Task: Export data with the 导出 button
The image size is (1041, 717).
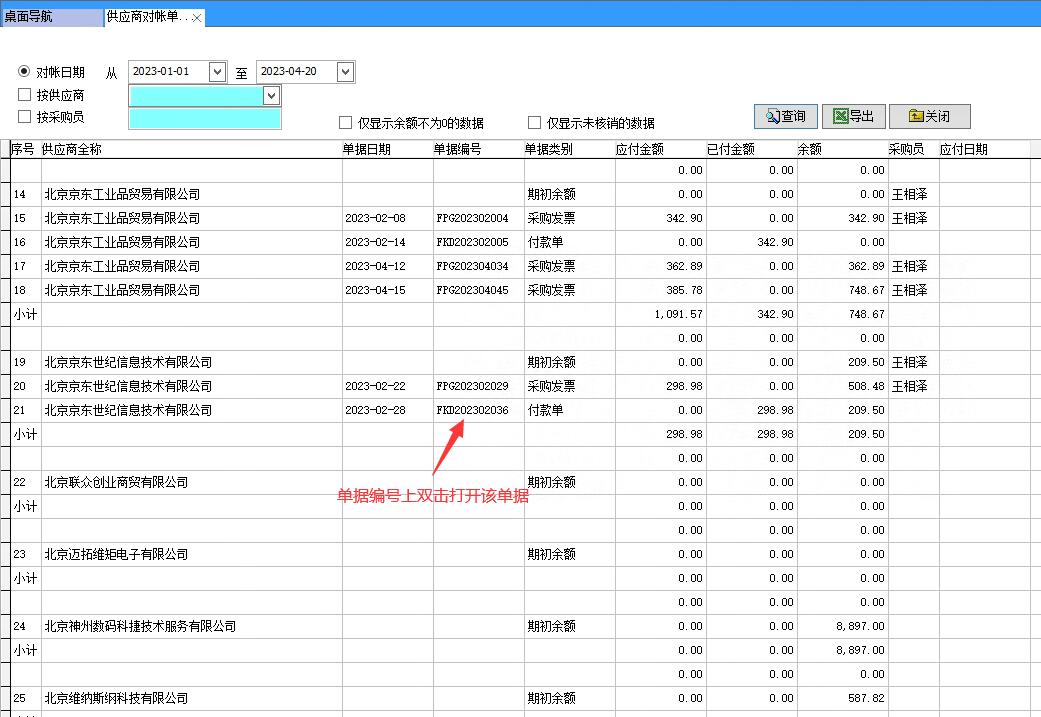Action: click(x=853, y=116)
